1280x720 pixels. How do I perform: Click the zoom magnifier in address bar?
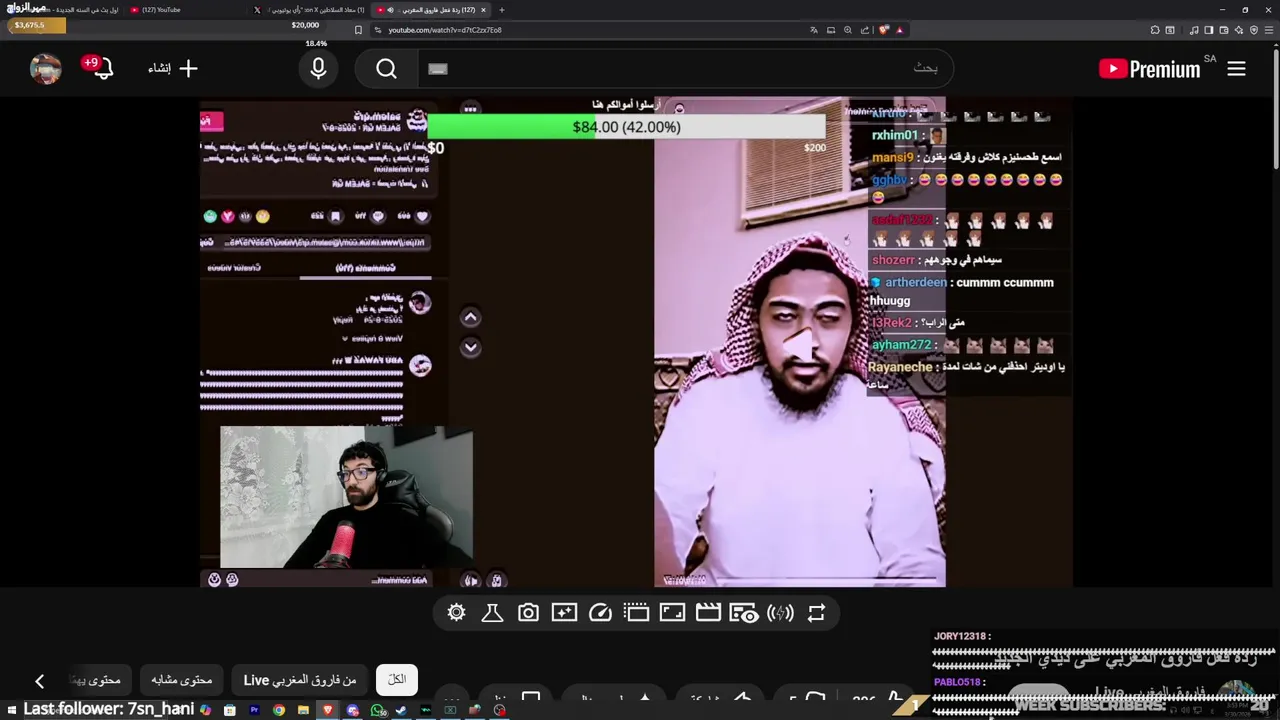point(848,30)
